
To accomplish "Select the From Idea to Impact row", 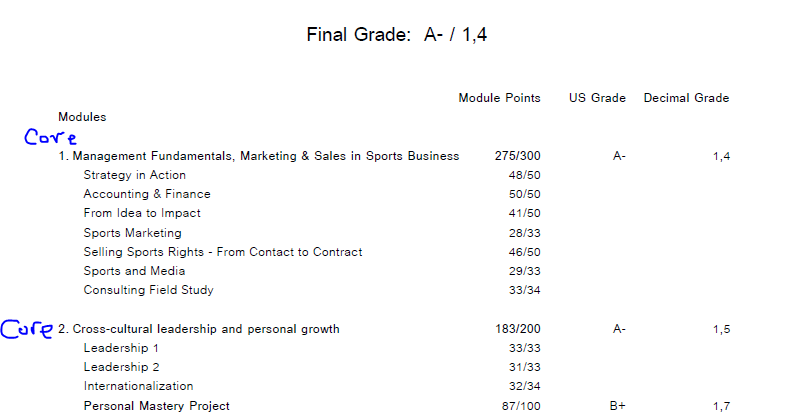I will click(312, 213).
